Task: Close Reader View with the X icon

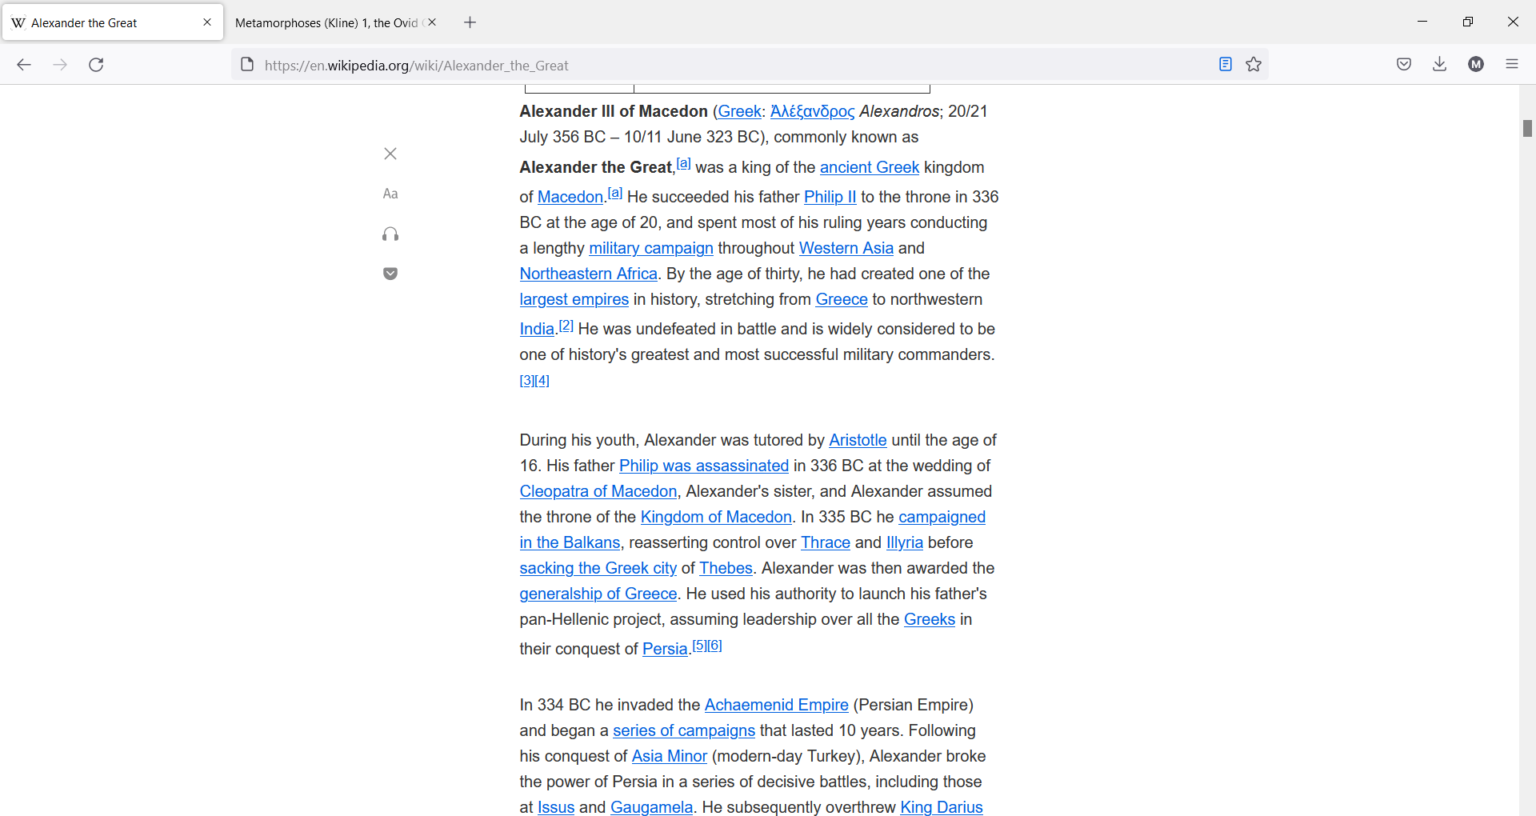Action: click(390, 153)
